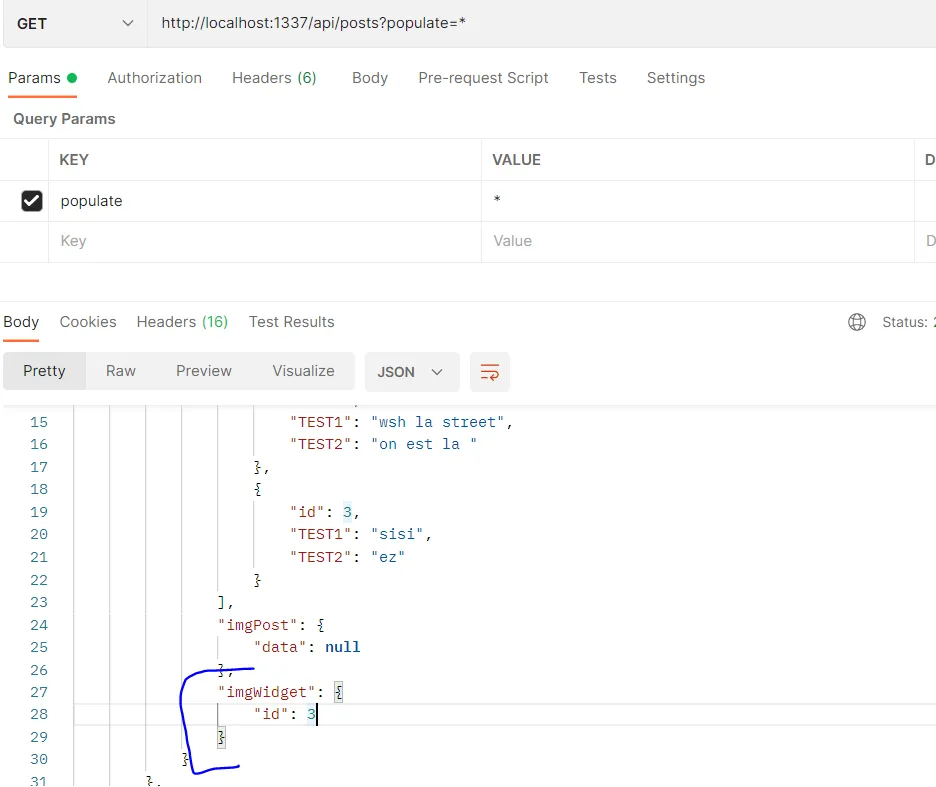This screenshot has height=787, width=936.
Task: Click the request URL input field
Action: [x=541, y=23]
